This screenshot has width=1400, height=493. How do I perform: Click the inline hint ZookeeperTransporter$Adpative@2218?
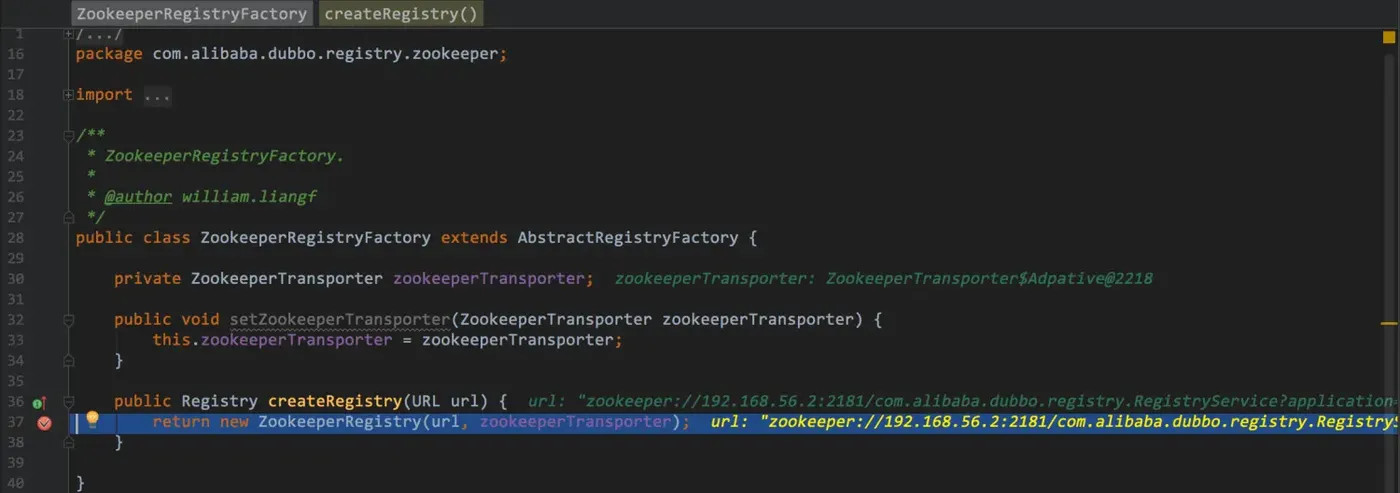[989, 279]
